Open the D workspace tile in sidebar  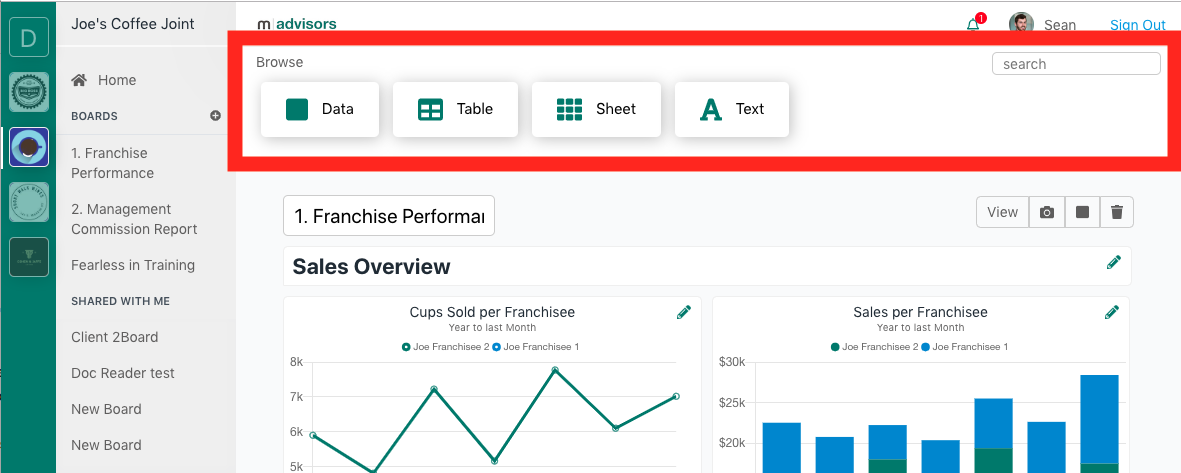pyautogui.click(x=29, y=38)
